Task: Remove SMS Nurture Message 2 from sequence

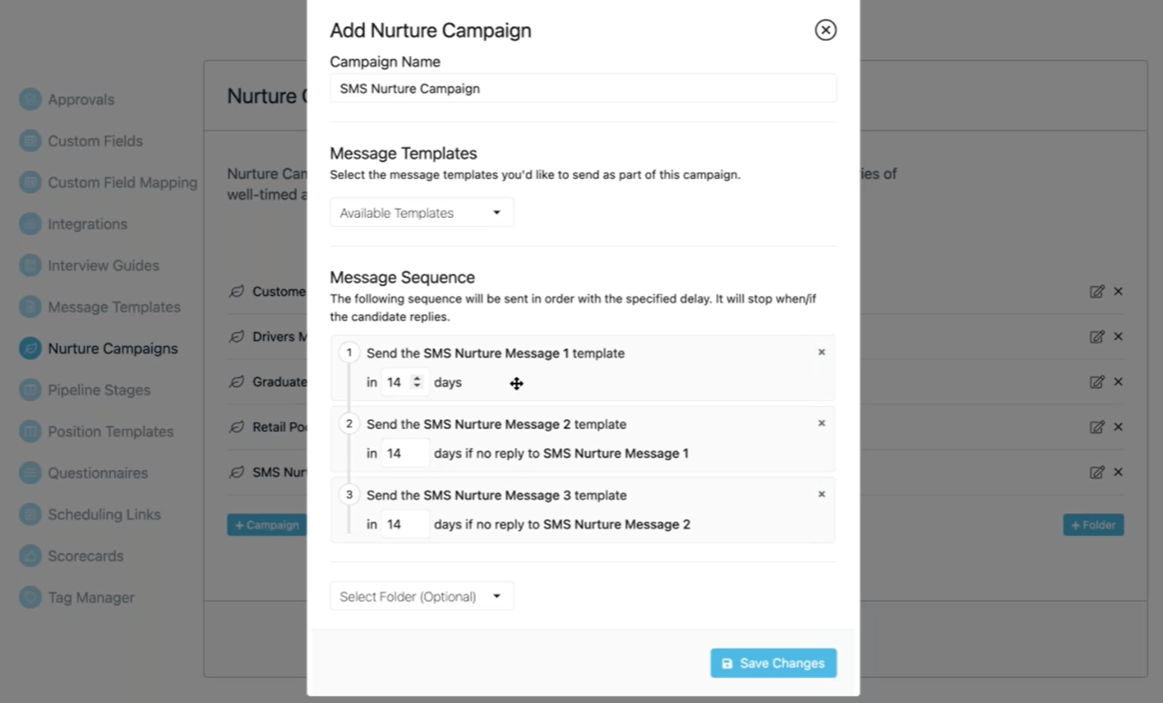Action: pos(822,423)
